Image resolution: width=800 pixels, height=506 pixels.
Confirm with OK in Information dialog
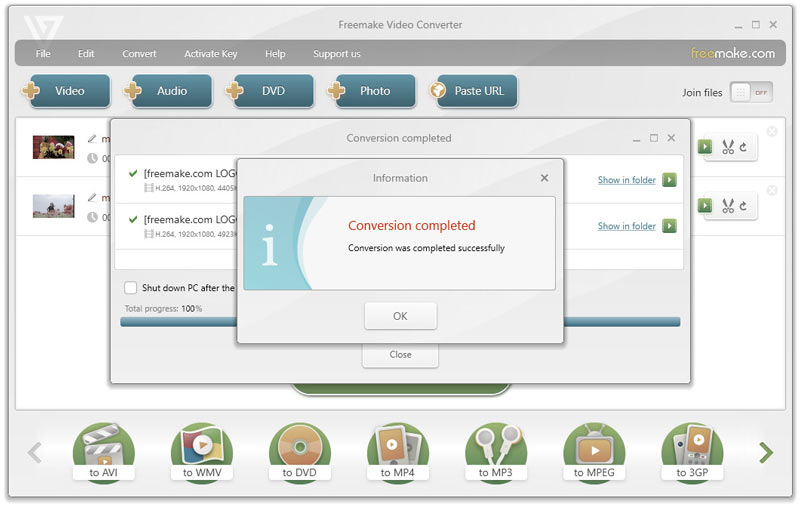coord(401,316)
